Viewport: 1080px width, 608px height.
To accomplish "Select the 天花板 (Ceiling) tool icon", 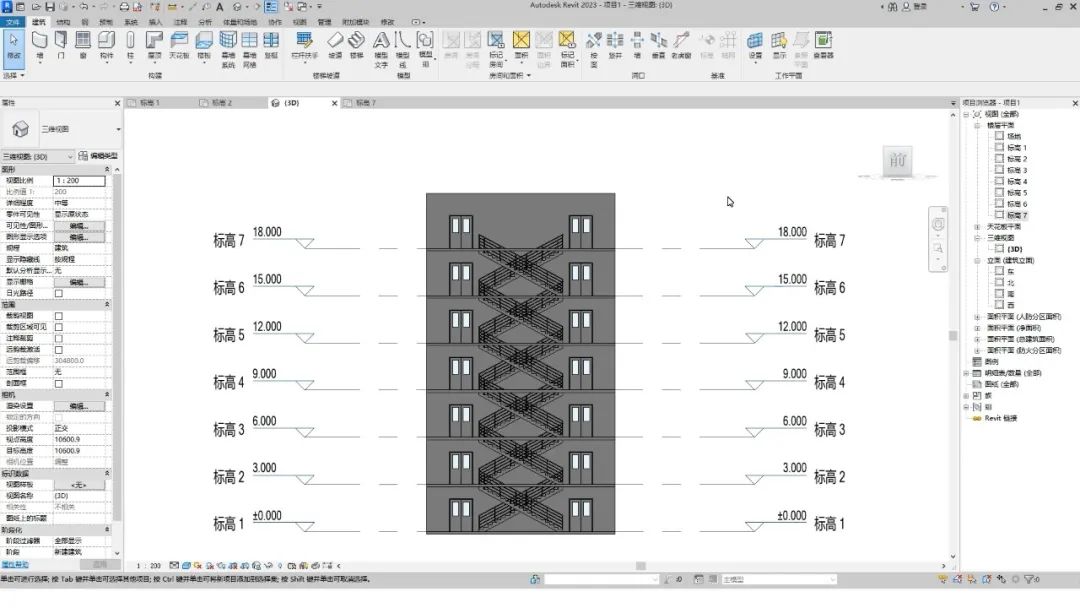I will [x=179, y=45].
